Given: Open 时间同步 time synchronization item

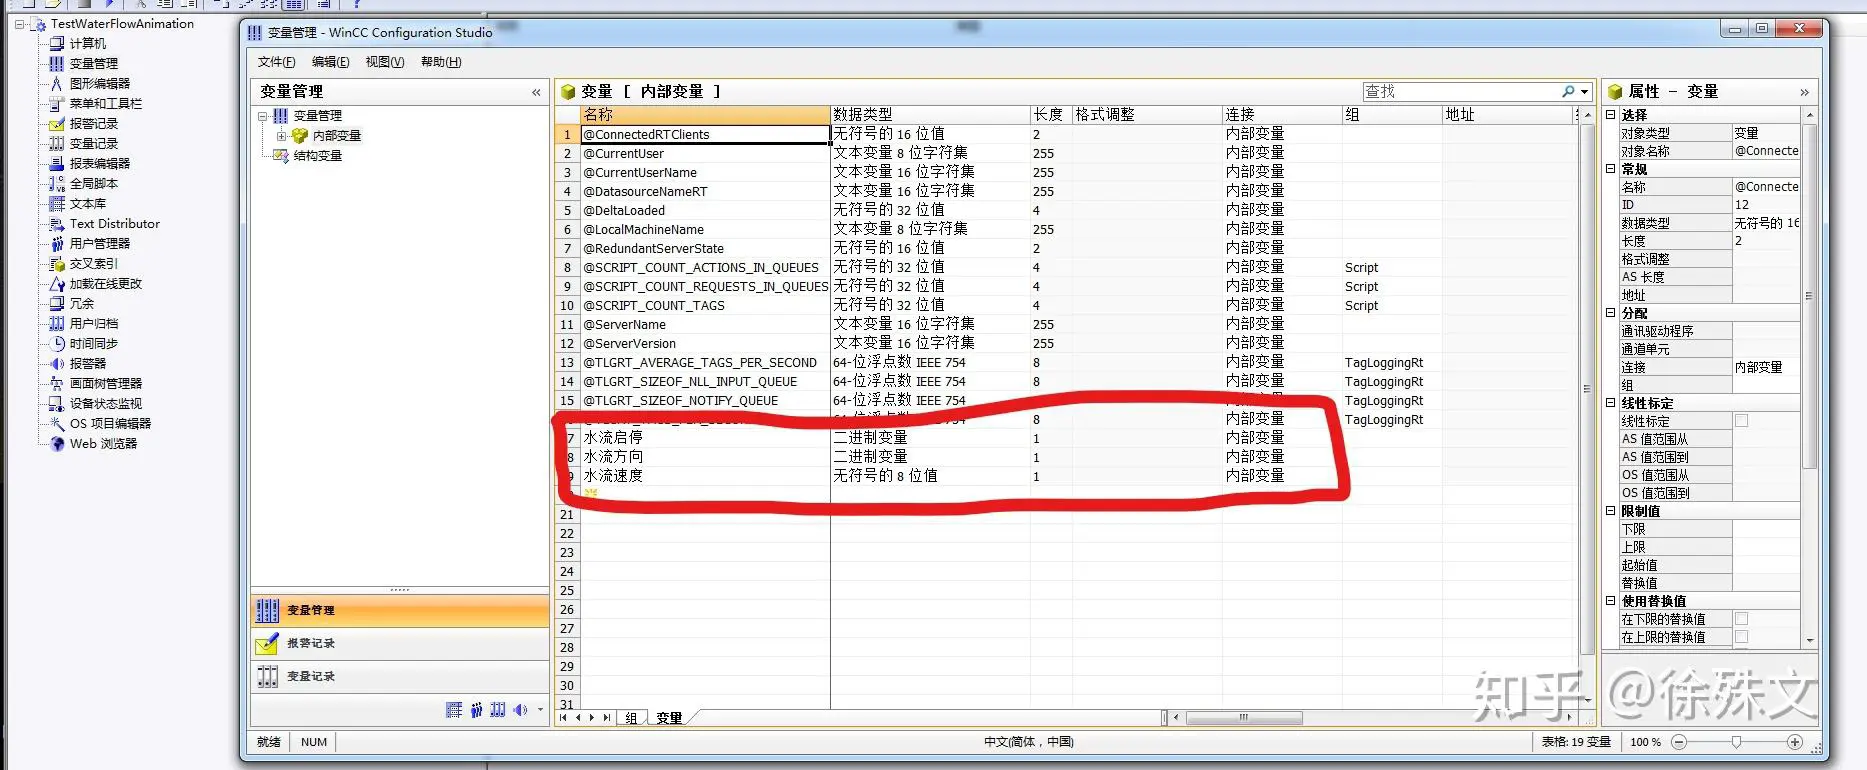Looking at the screenshot, I should click(93, 344).
